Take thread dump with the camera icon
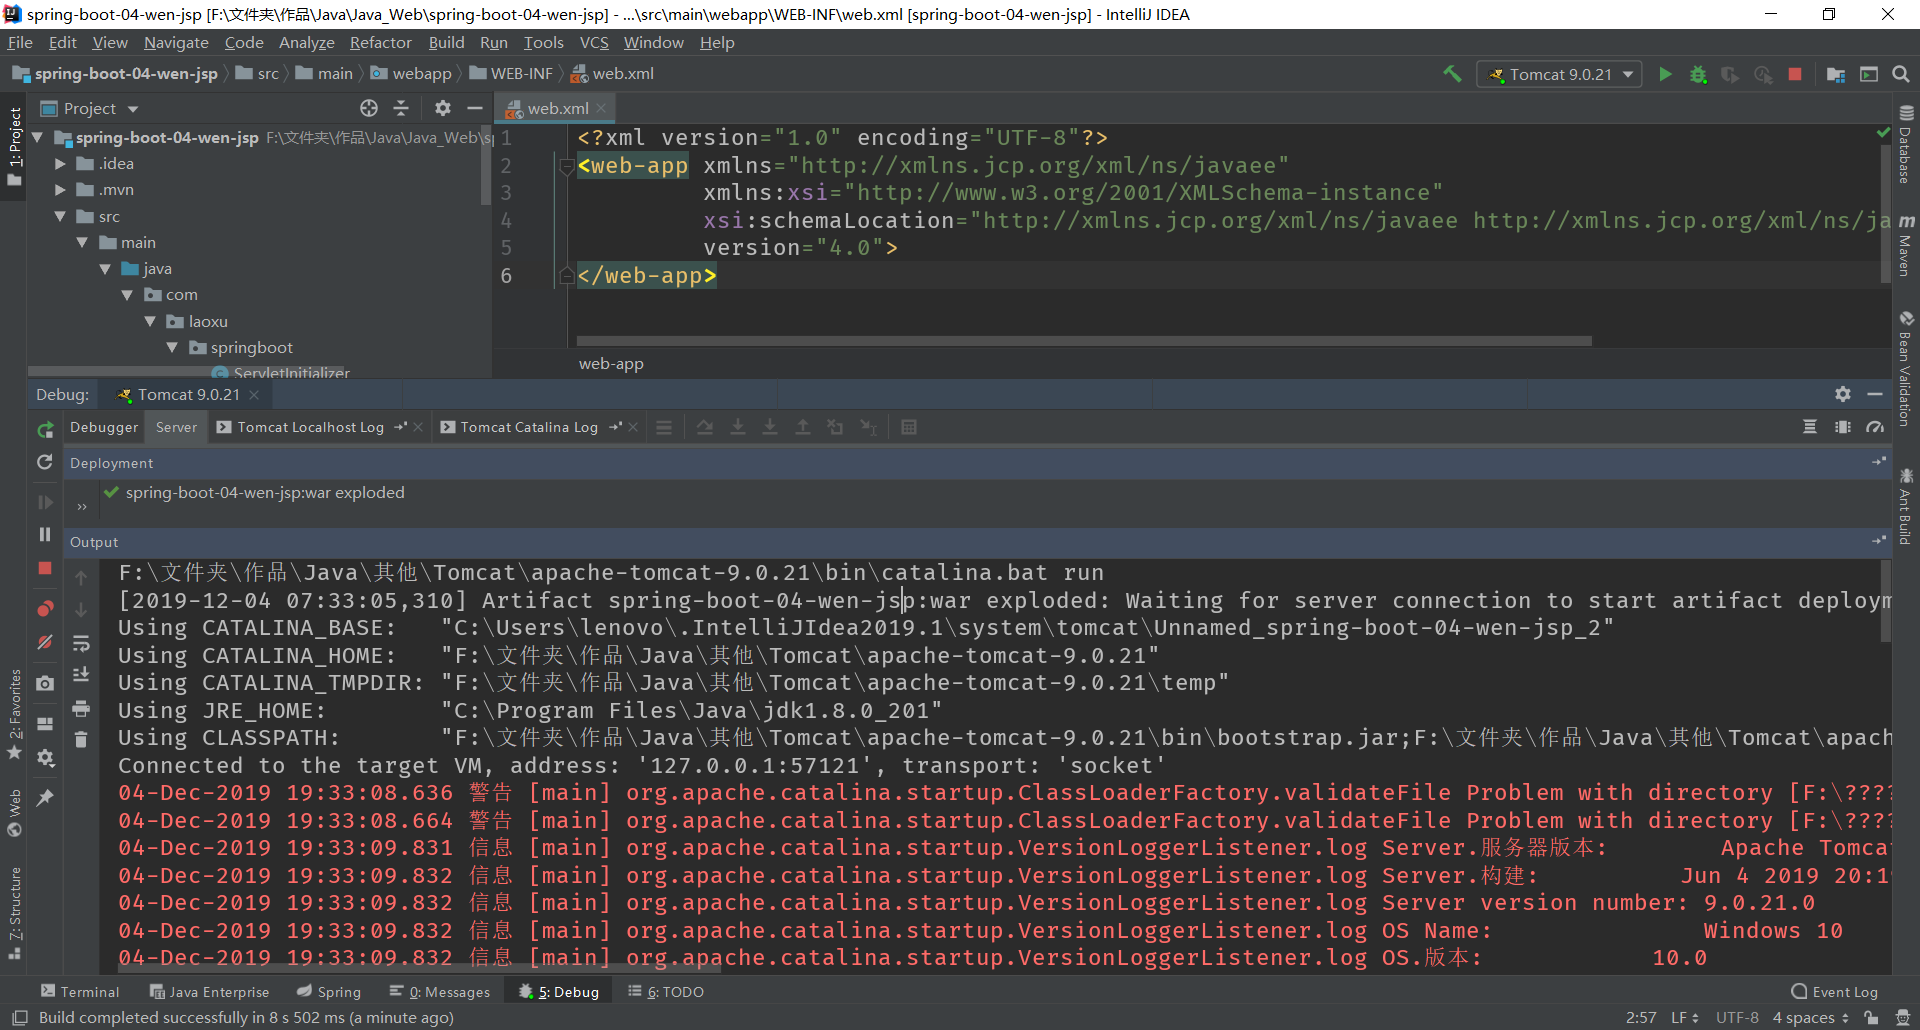 click(x=45, y=683)
